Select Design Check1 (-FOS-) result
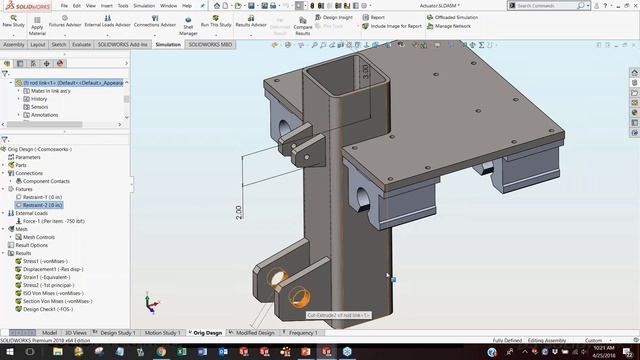This screenshot has height=360, width=640. pyautogui.click(x=48, y=309)
